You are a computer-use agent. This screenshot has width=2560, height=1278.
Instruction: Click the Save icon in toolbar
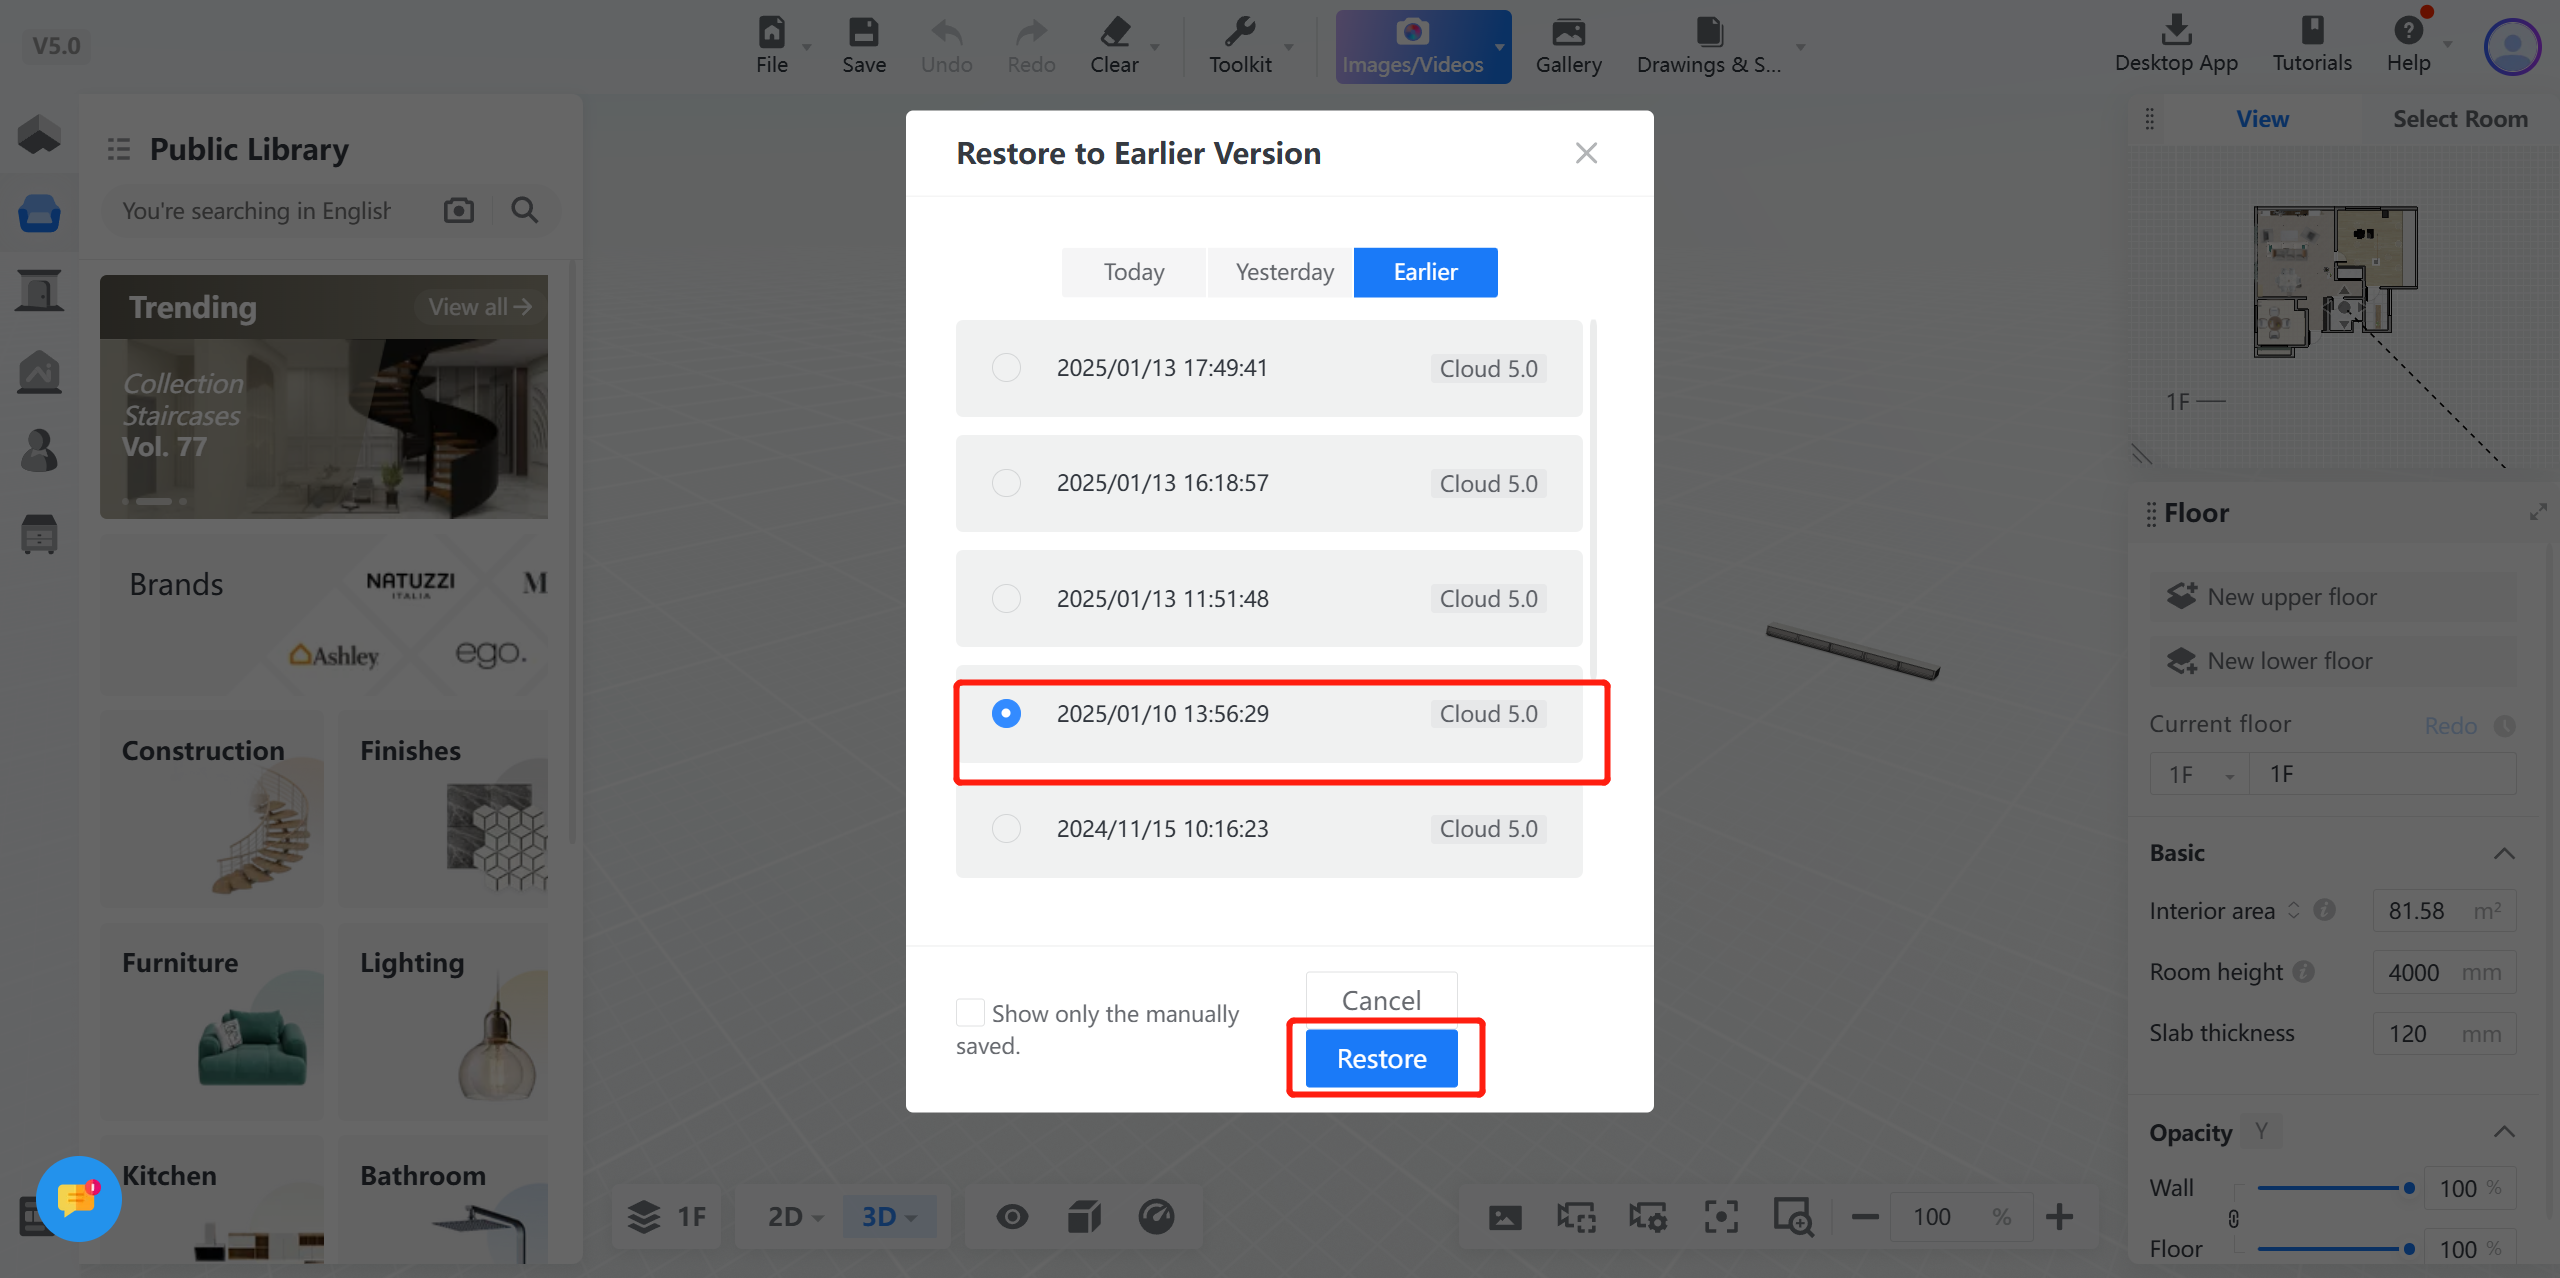coord(863,33)
